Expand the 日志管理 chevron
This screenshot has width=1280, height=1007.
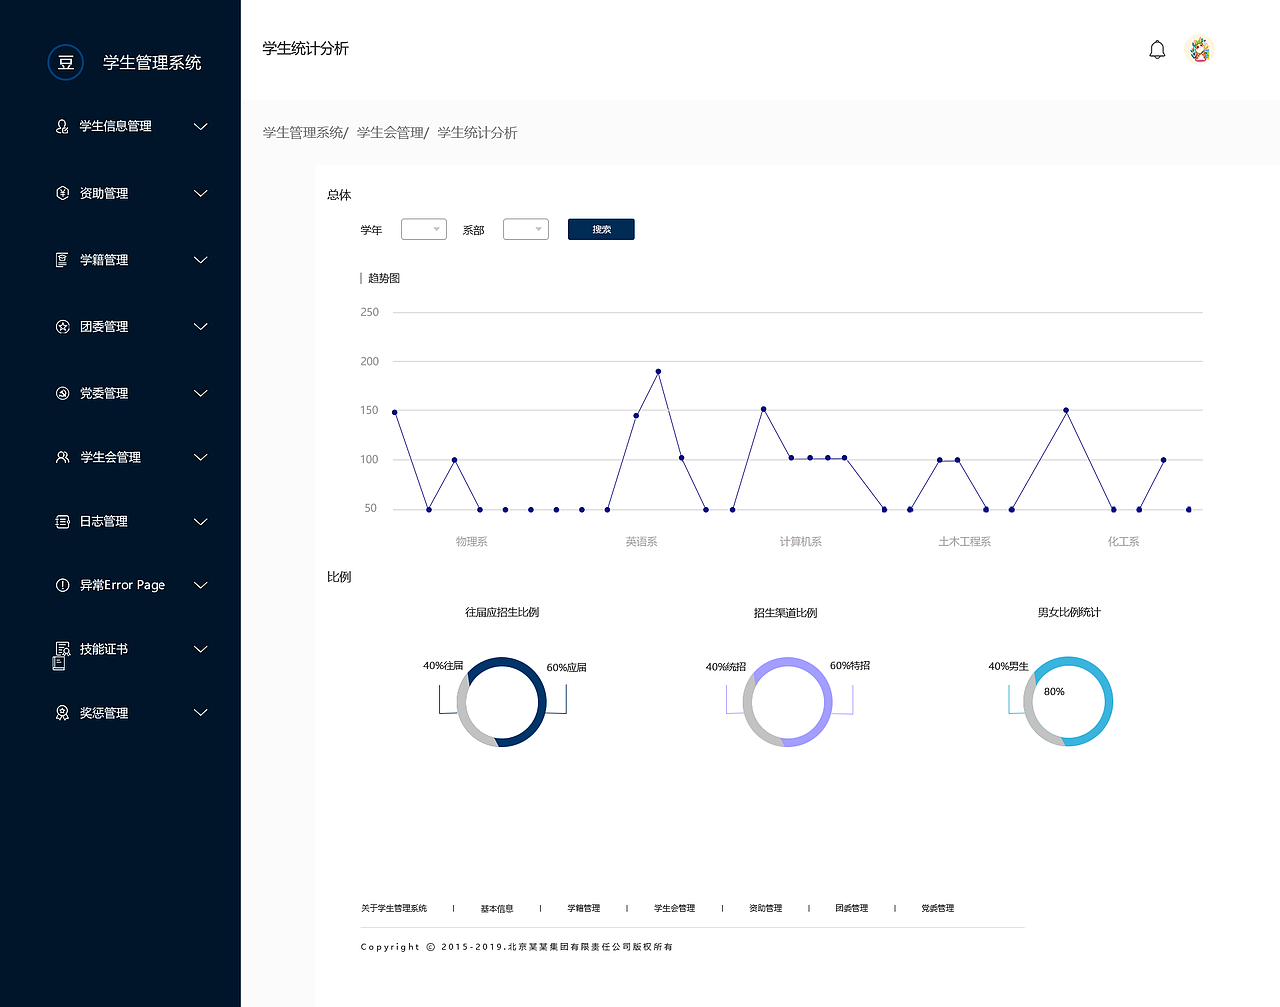[200, 521]
